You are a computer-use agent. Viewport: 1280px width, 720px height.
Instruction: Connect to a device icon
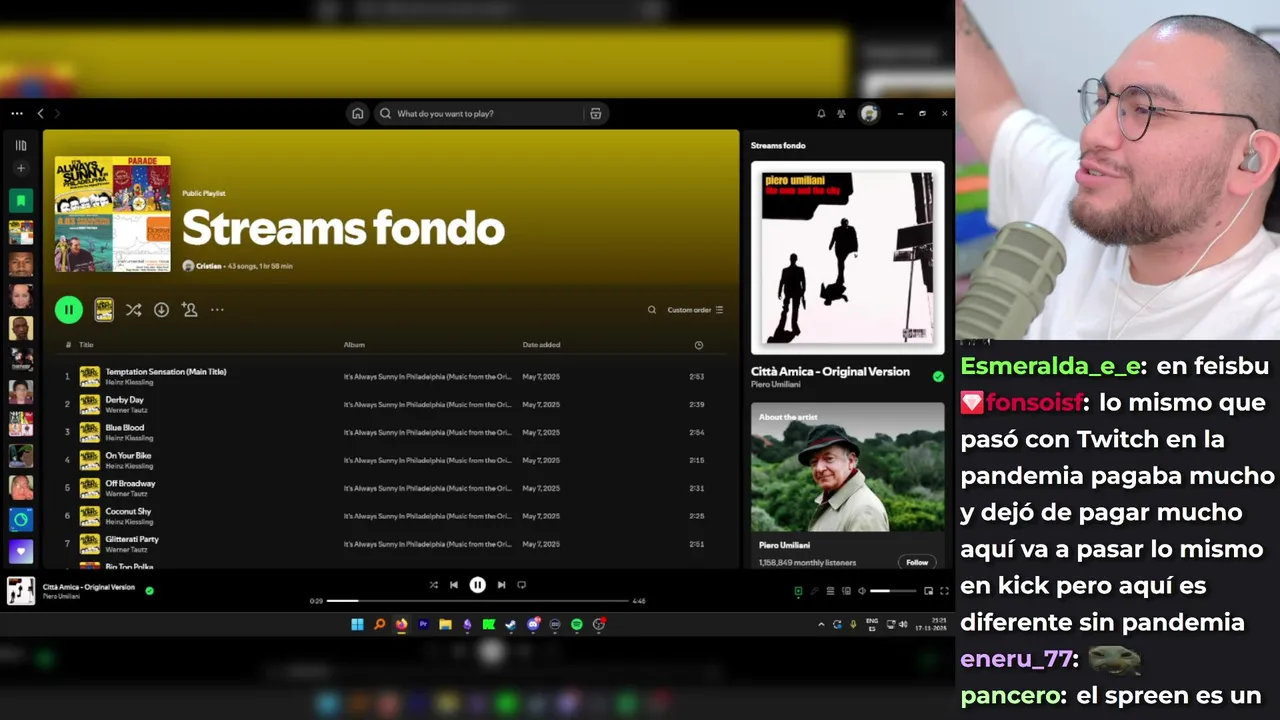tap(846, 591)
